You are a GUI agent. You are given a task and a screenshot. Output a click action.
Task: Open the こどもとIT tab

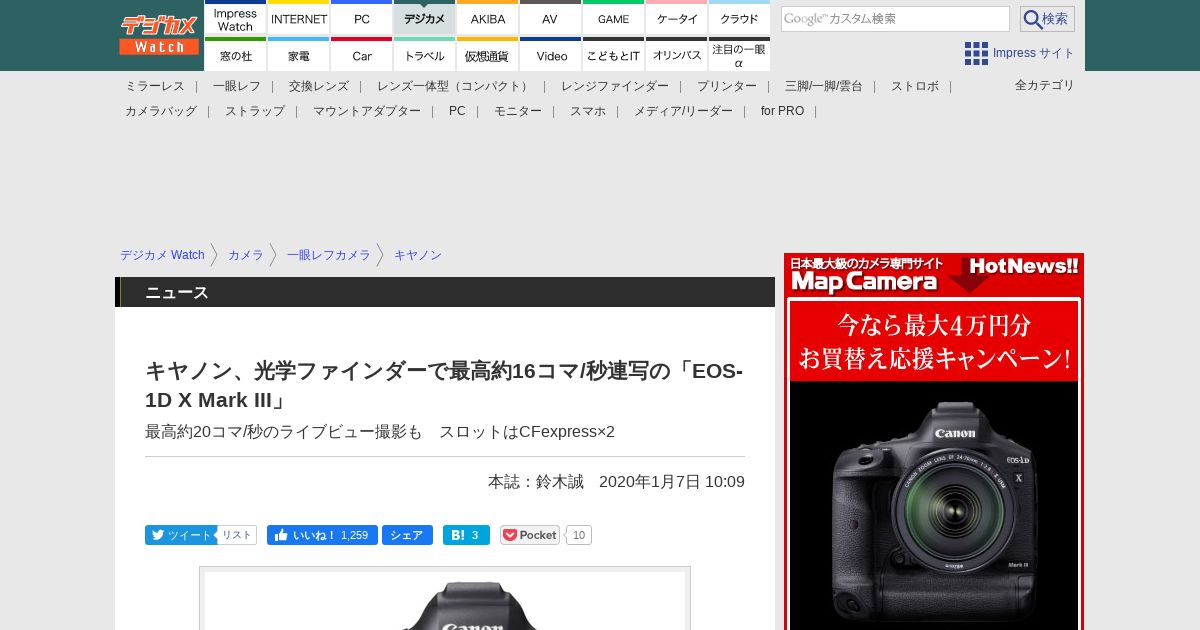click(613, 55)
